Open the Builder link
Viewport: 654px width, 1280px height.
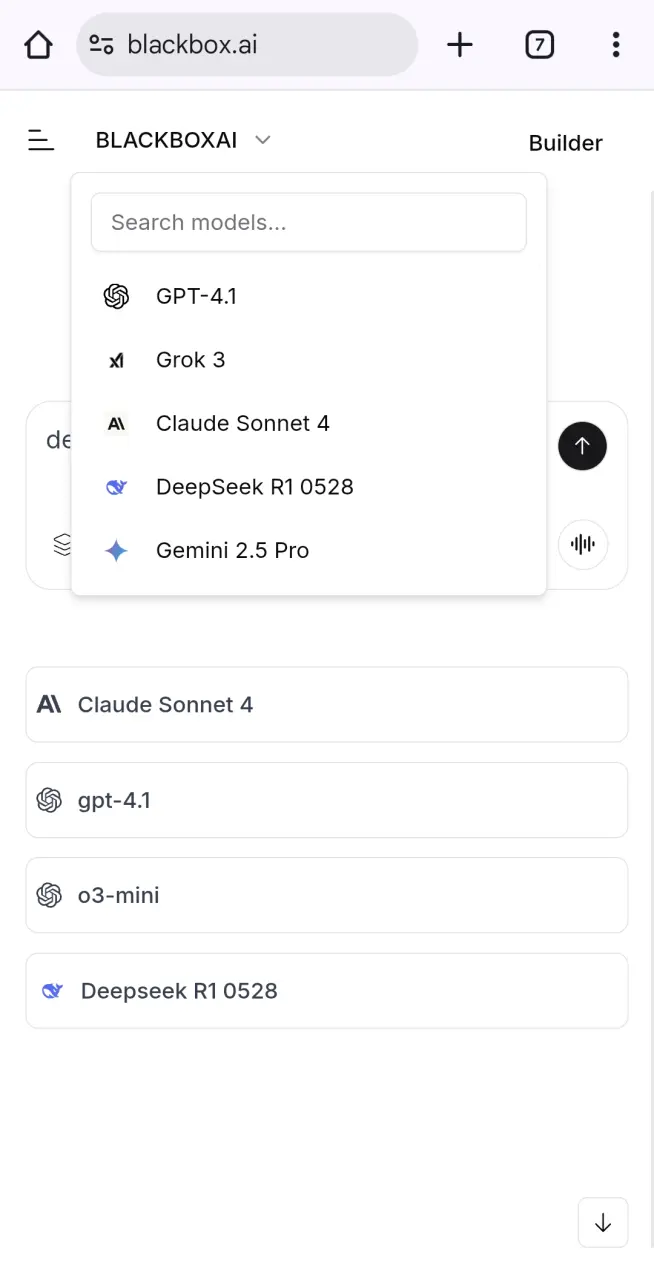565,143
